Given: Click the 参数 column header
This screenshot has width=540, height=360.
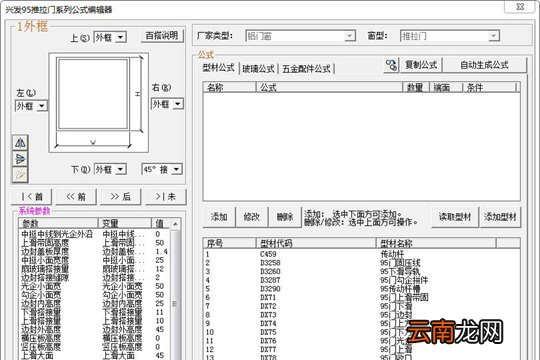Looking at the screenshot, I should pyautogui.click(x=58, y=224).
